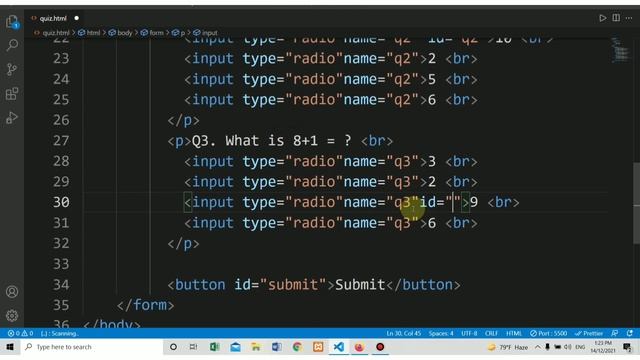Open the clock and date flyout

click(x=603, y=347)
